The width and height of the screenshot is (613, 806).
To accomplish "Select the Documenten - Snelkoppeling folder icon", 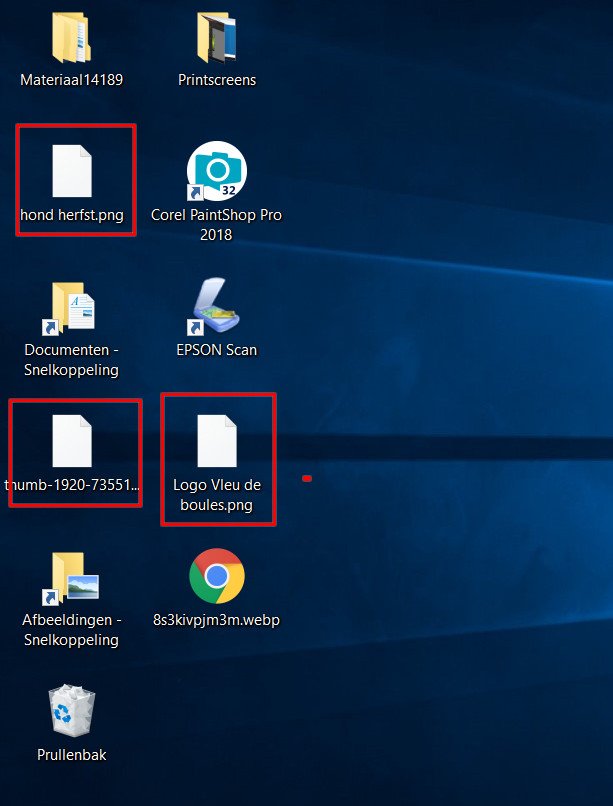I will (69, 307).
